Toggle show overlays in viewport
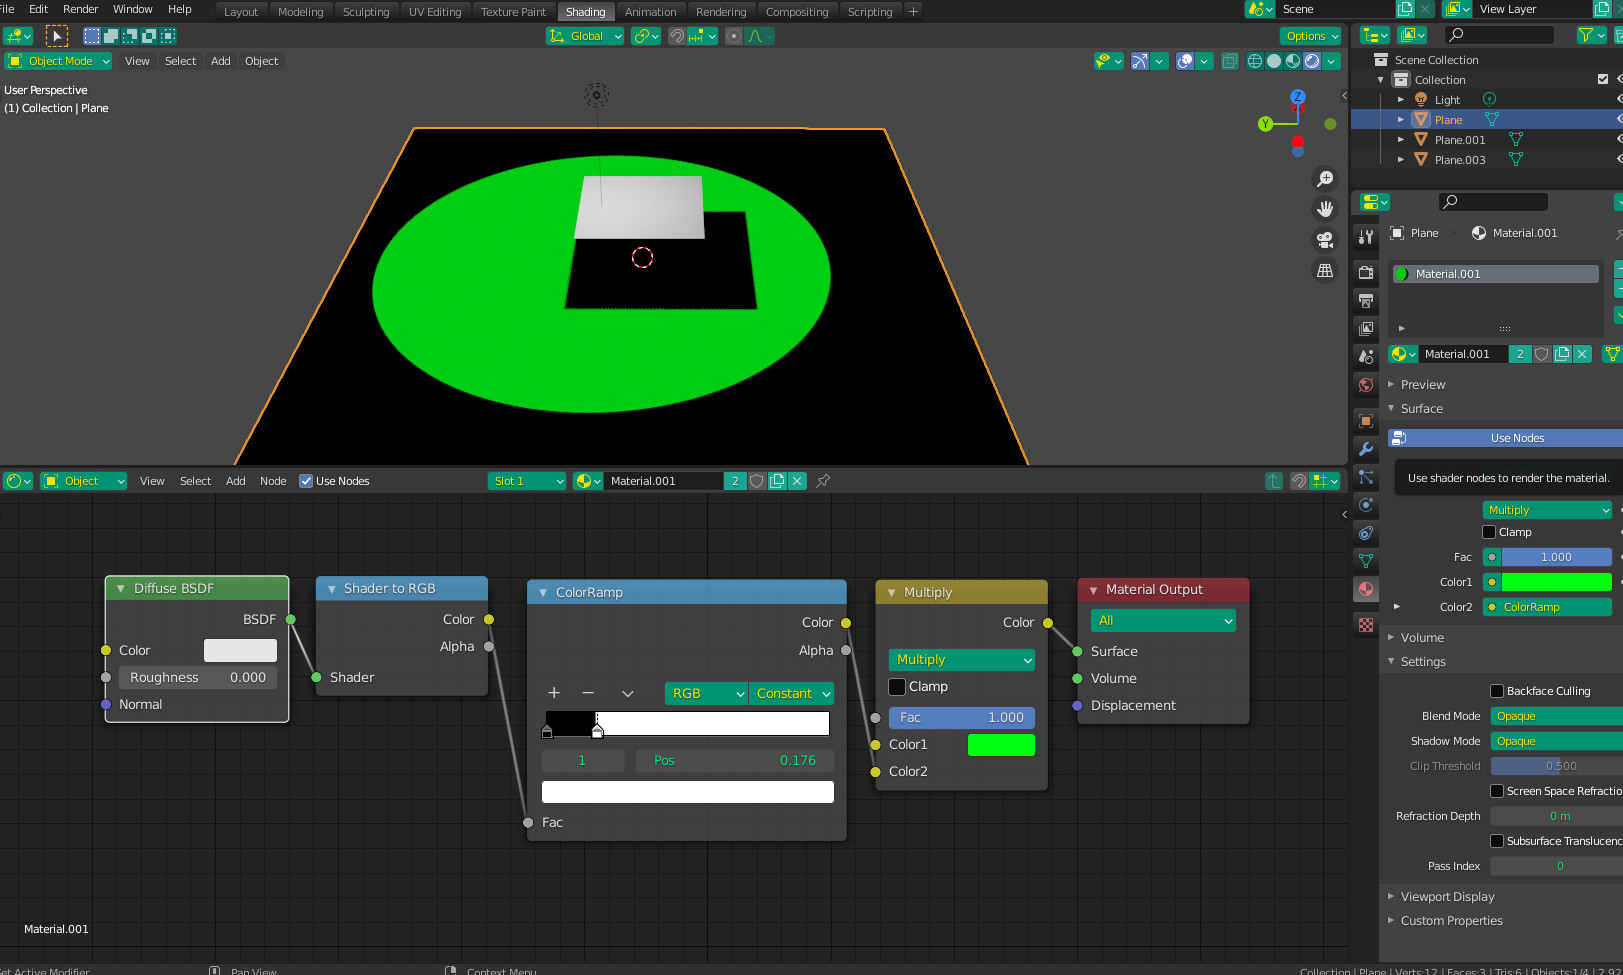The width and height of the screenshot is (1623, 975). click(x=1185, y=61)
